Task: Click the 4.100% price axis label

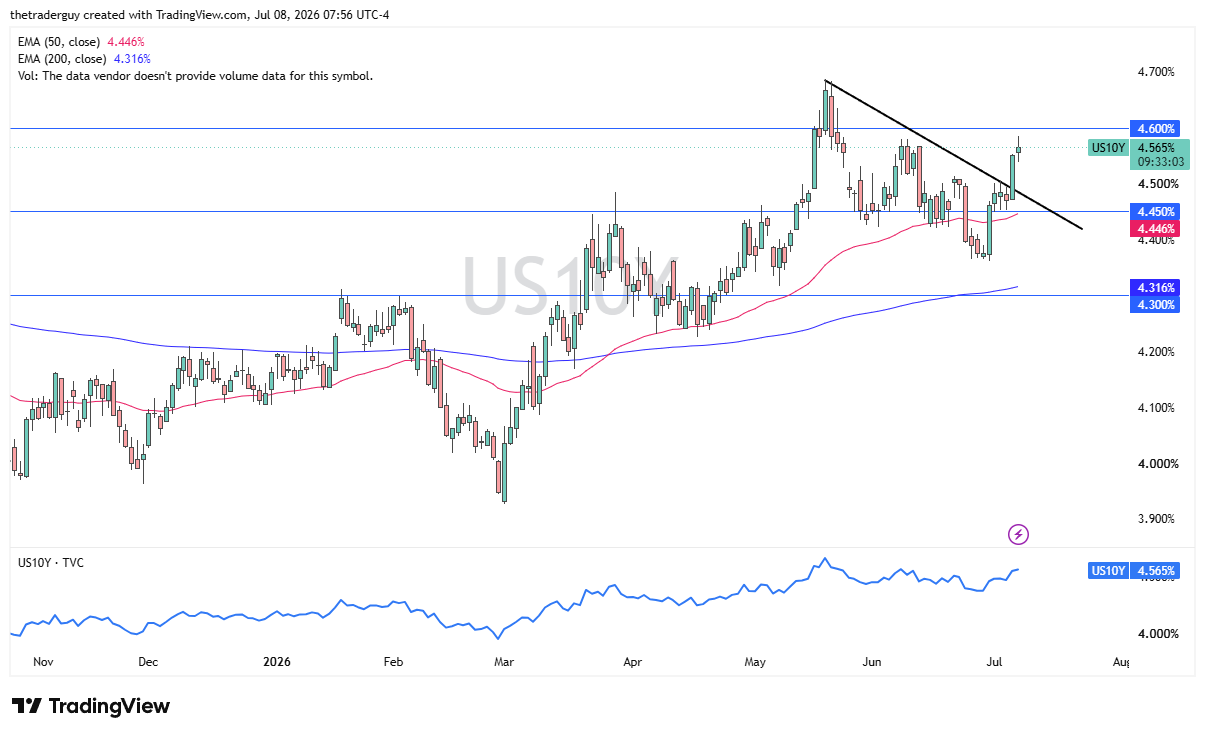Action: tap(1155, 408)
